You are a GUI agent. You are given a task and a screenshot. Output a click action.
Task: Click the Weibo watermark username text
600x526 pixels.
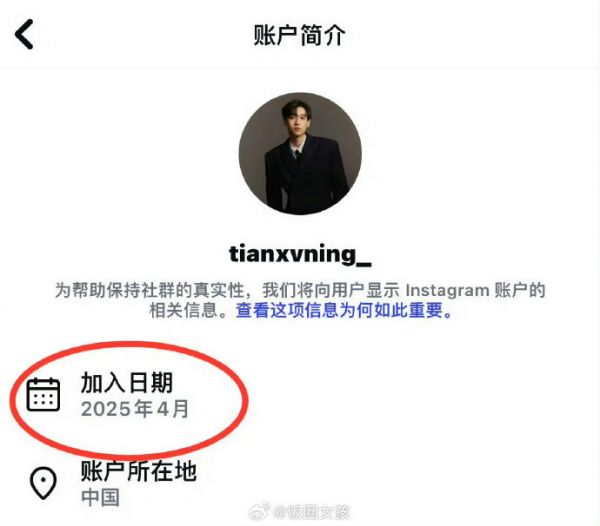[x=311, y=513]
